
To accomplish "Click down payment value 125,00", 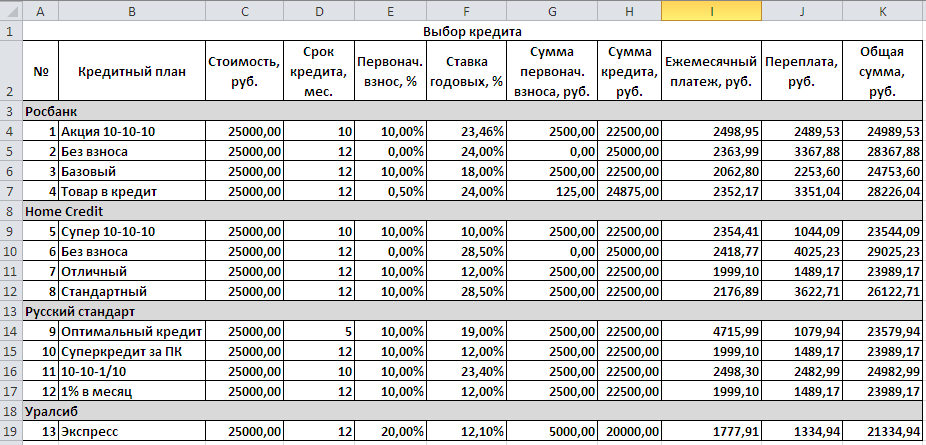I will [552, 191].
